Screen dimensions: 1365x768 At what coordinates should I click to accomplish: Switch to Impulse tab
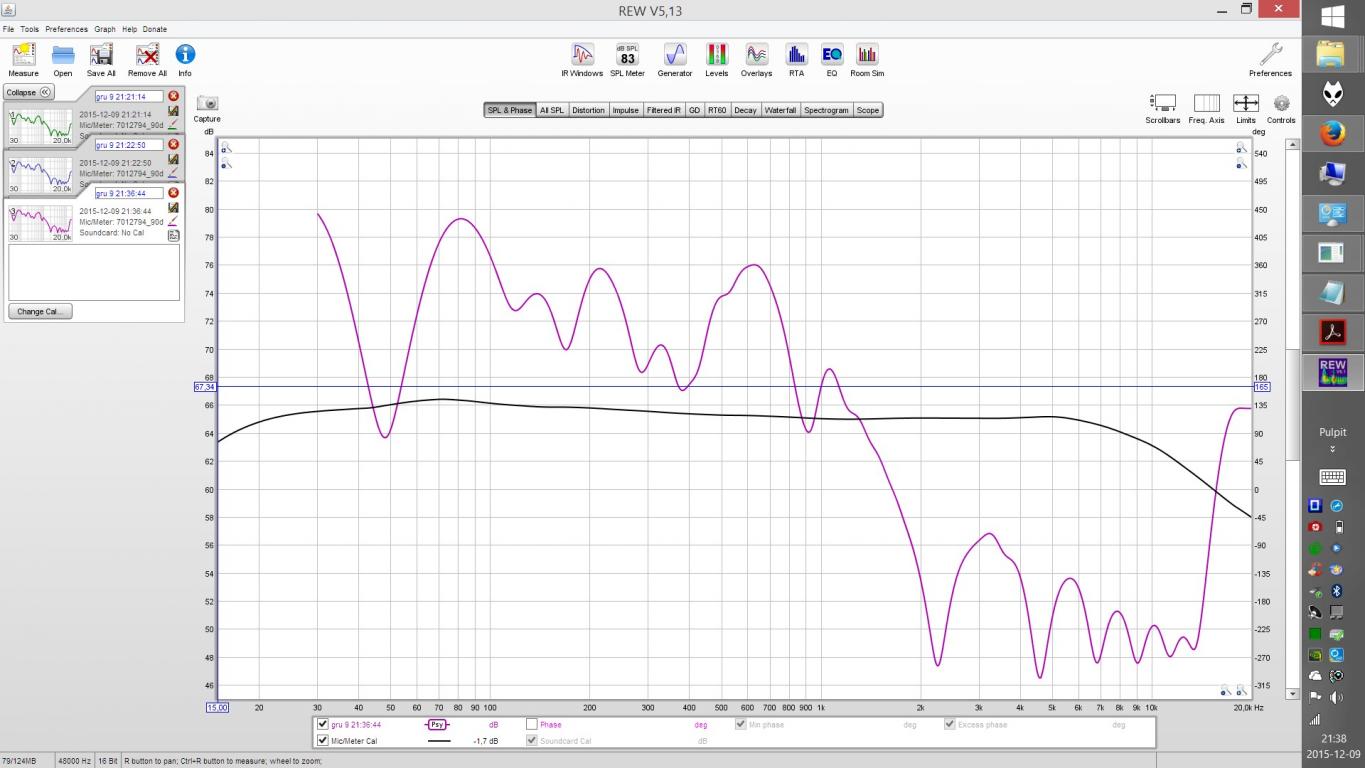pos(625,110)
